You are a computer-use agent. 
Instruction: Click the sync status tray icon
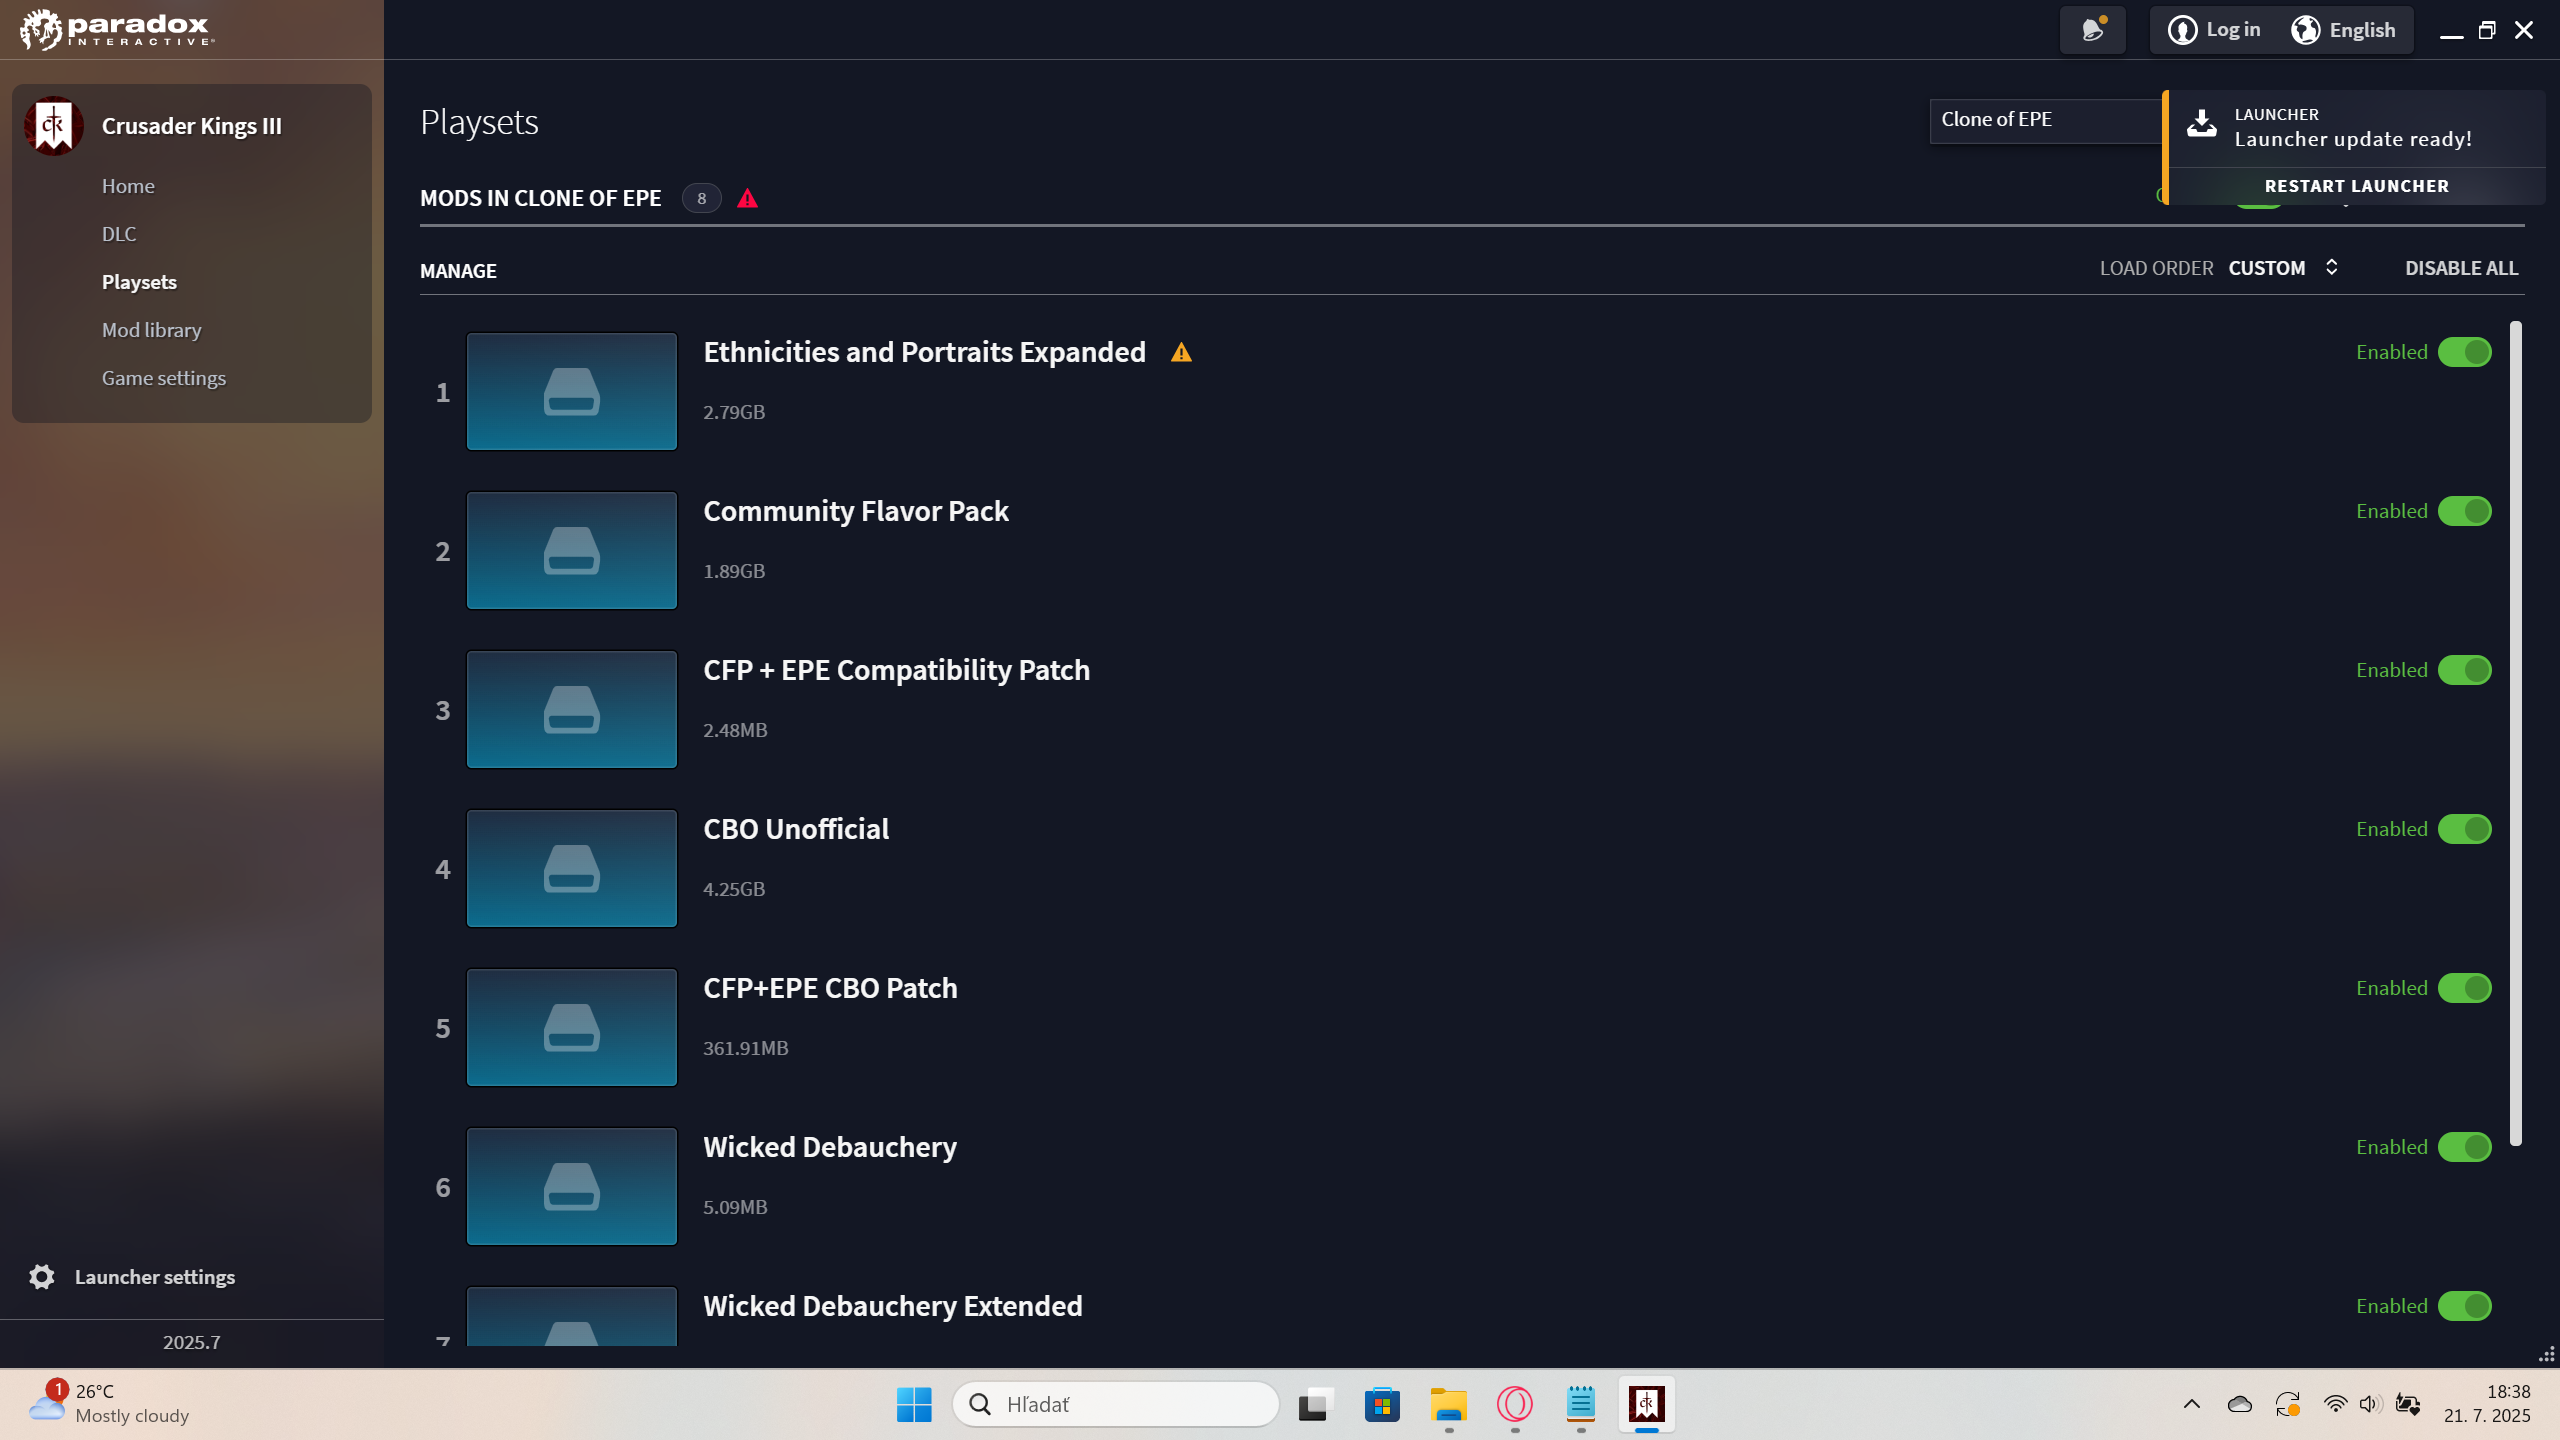[2287, 1405]
